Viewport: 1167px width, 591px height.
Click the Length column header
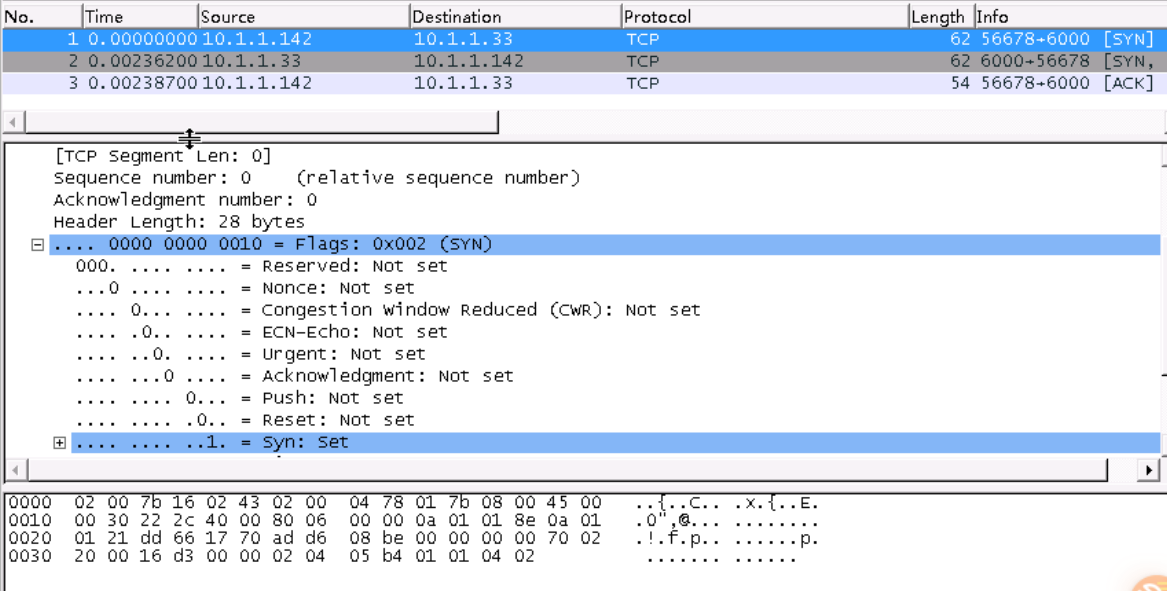[938, 16]
